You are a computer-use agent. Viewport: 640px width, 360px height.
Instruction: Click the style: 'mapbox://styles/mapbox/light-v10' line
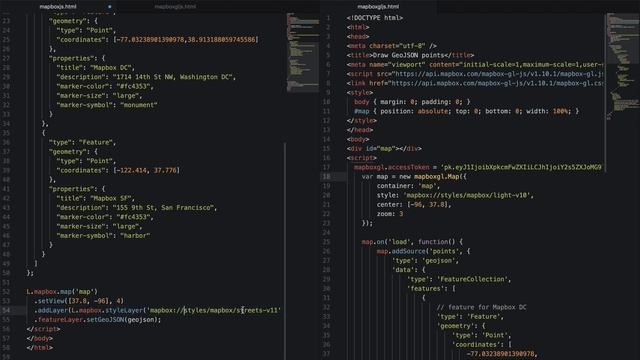(455, 196)
